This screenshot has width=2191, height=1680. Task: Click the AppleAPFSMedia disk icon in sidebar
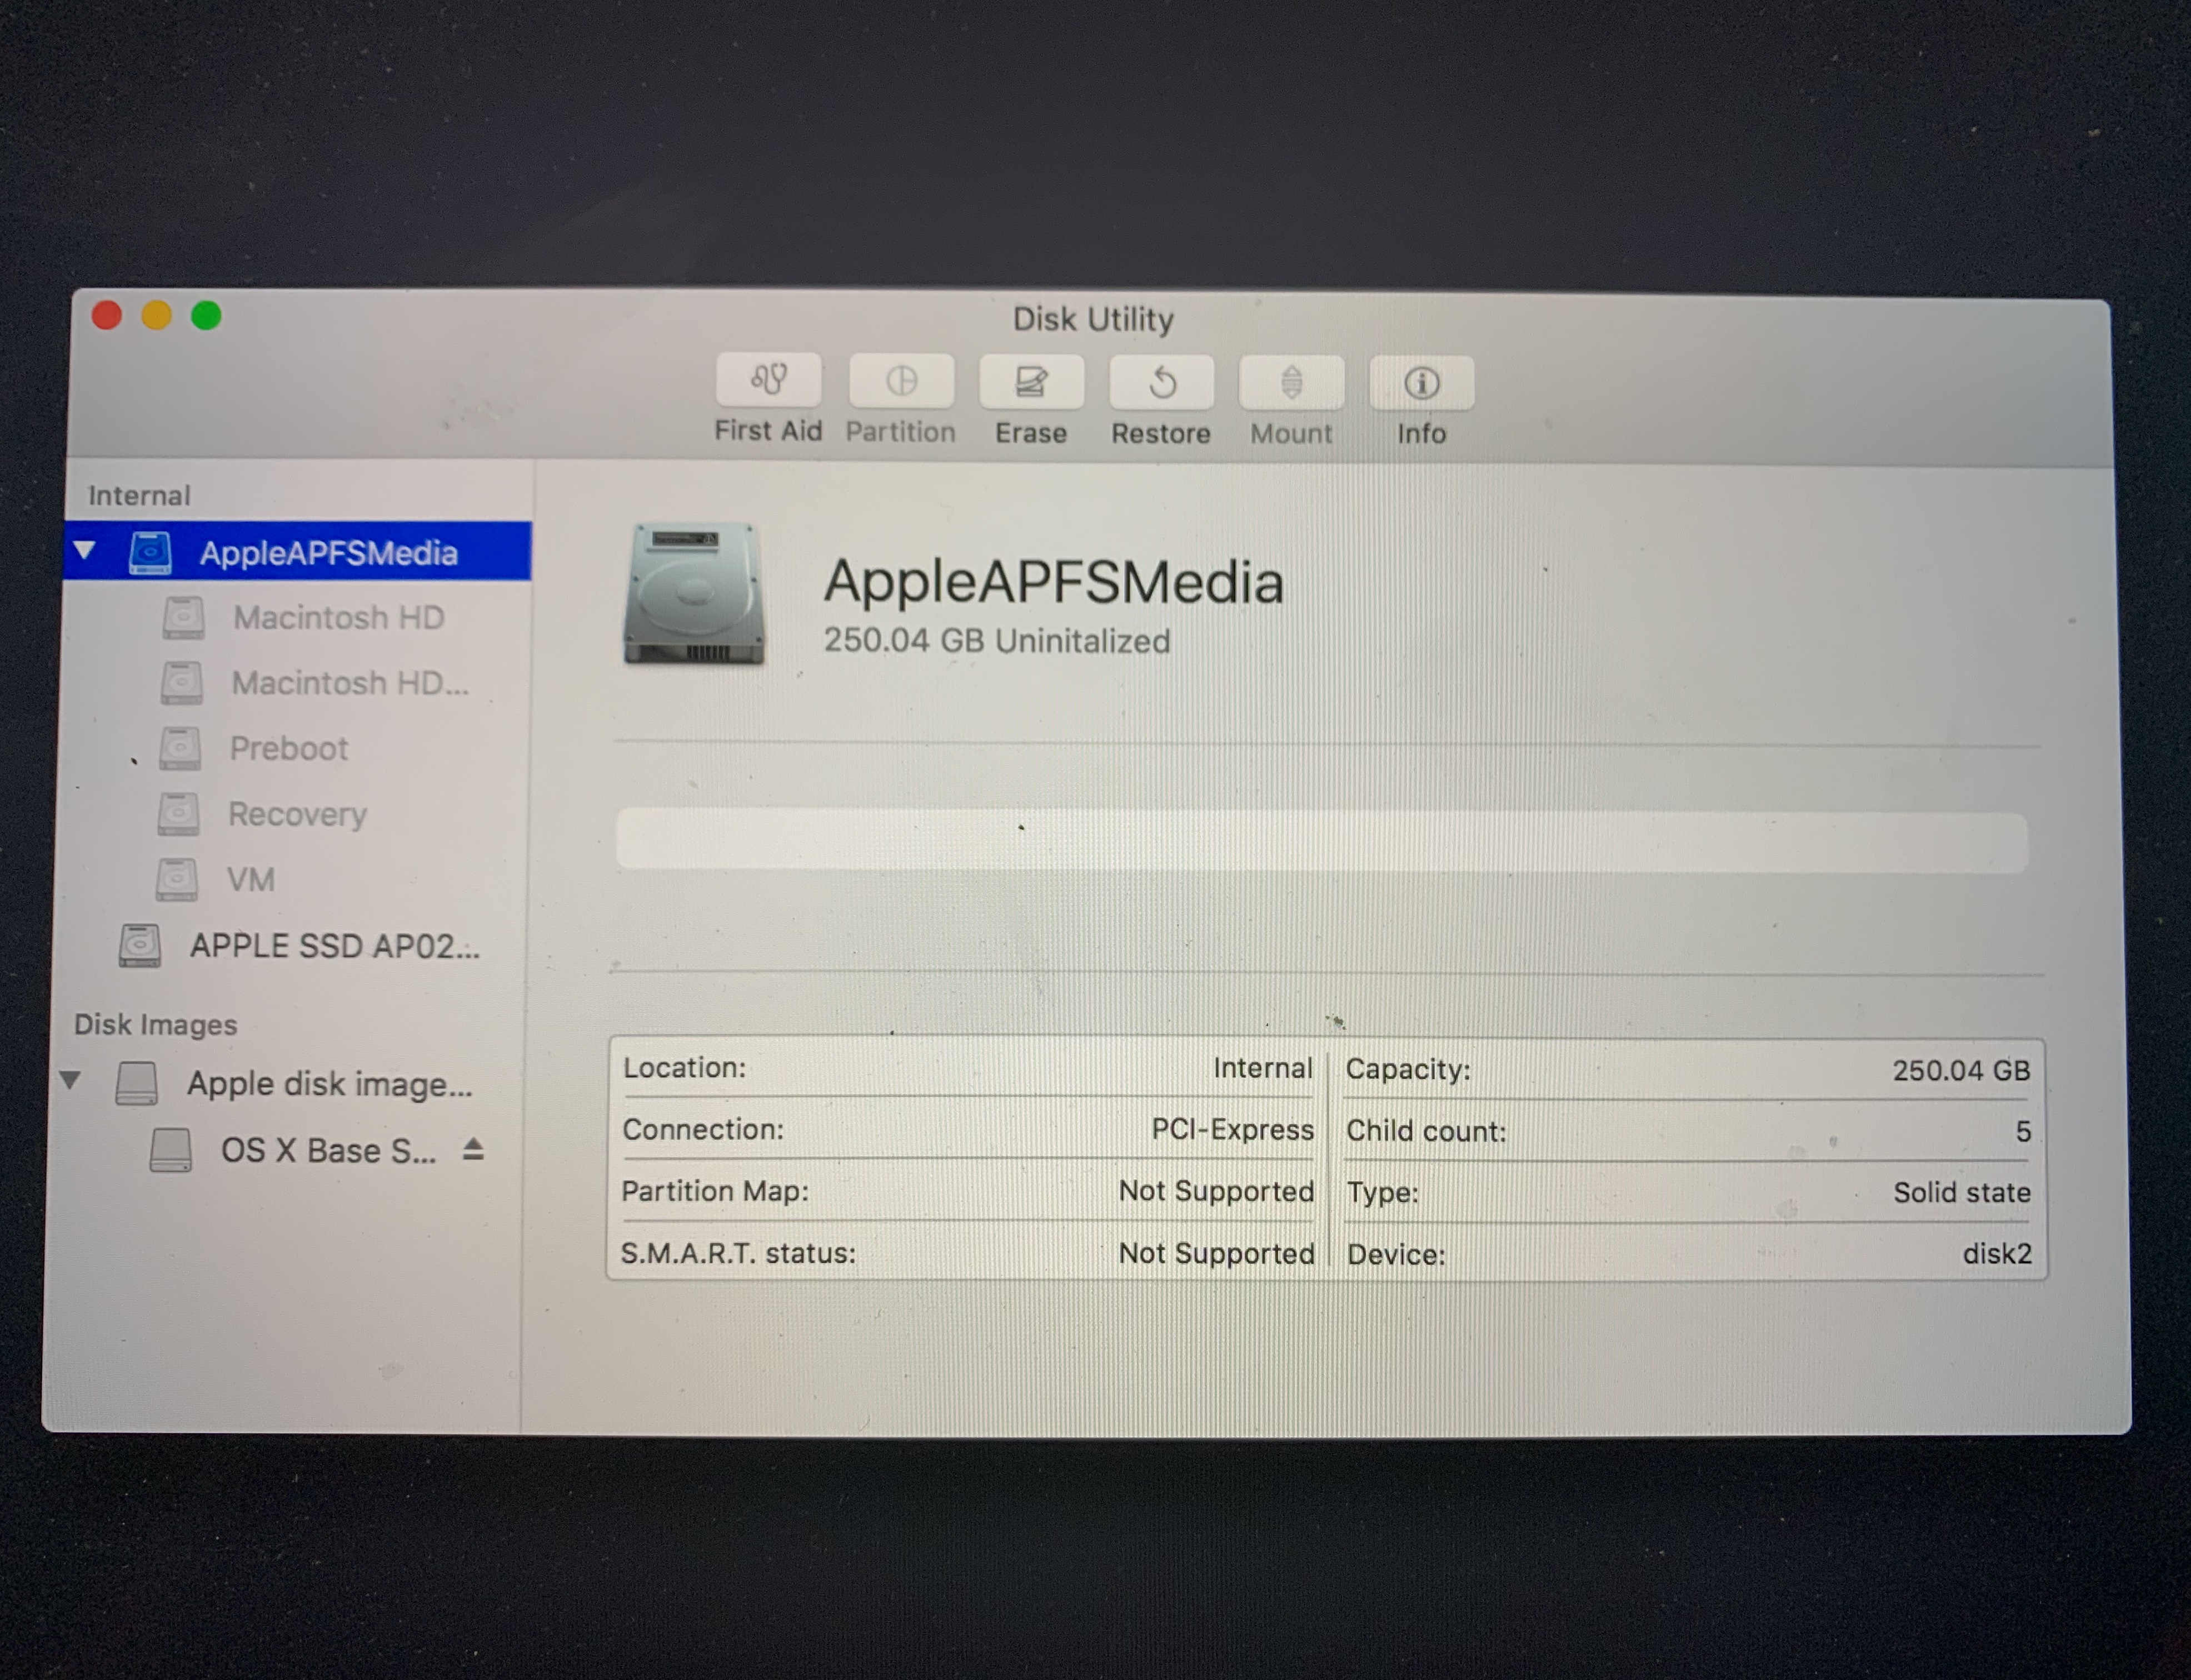(x=150, y=553)
